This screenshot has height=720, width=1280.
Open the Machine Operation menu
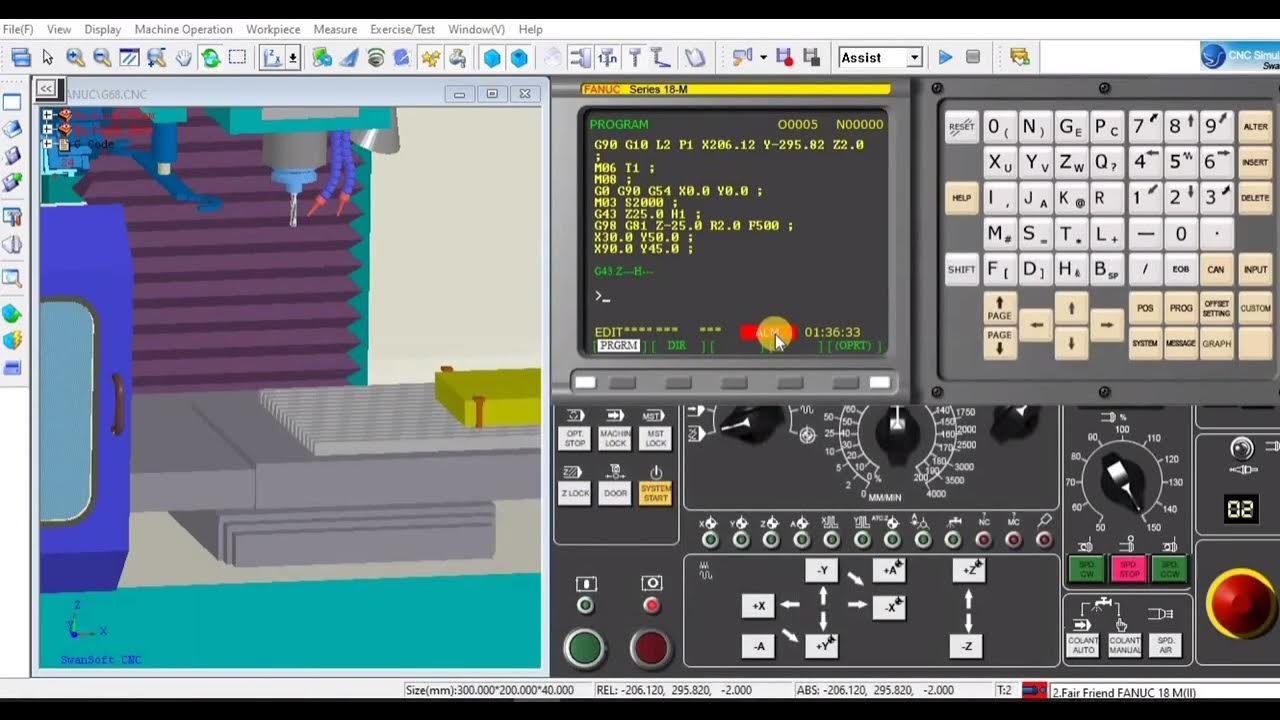(183, 29)
